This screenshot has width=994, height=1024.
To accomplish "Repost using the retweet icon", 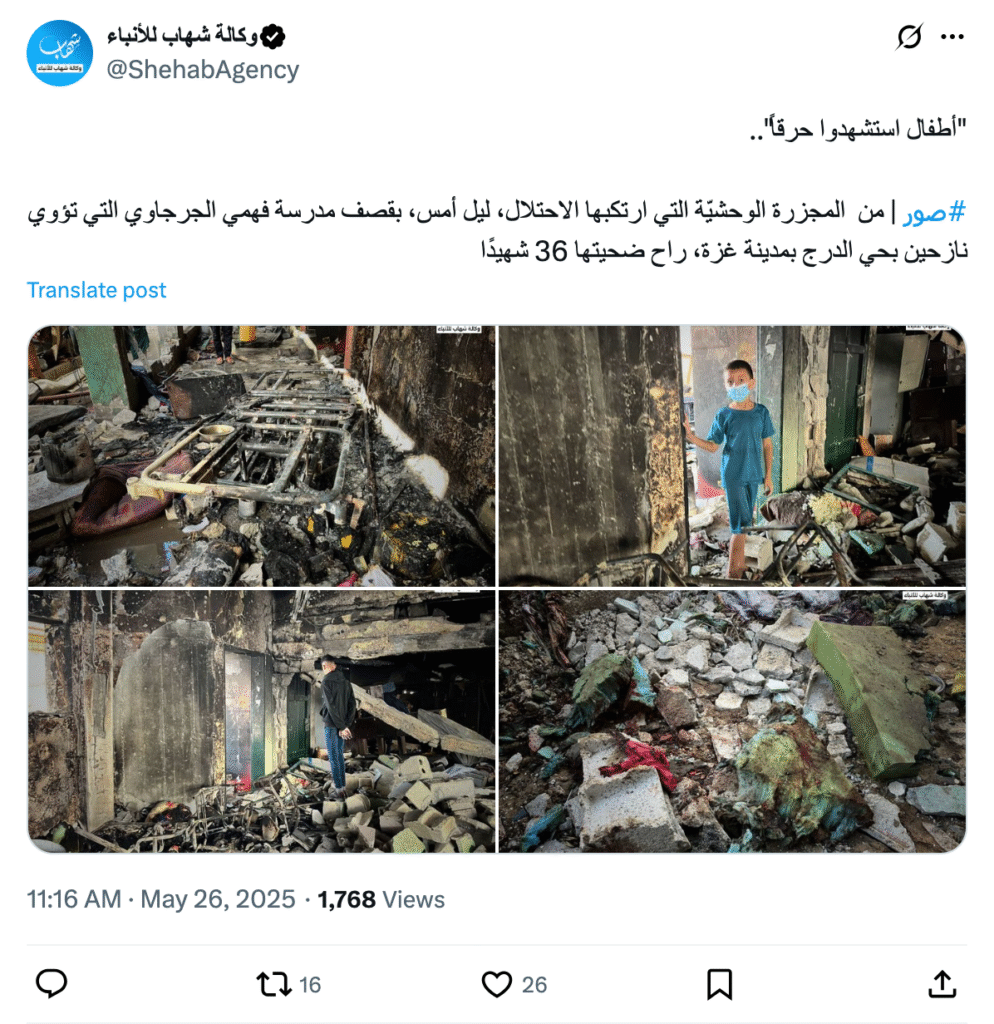I will click(x=274, y=984).
